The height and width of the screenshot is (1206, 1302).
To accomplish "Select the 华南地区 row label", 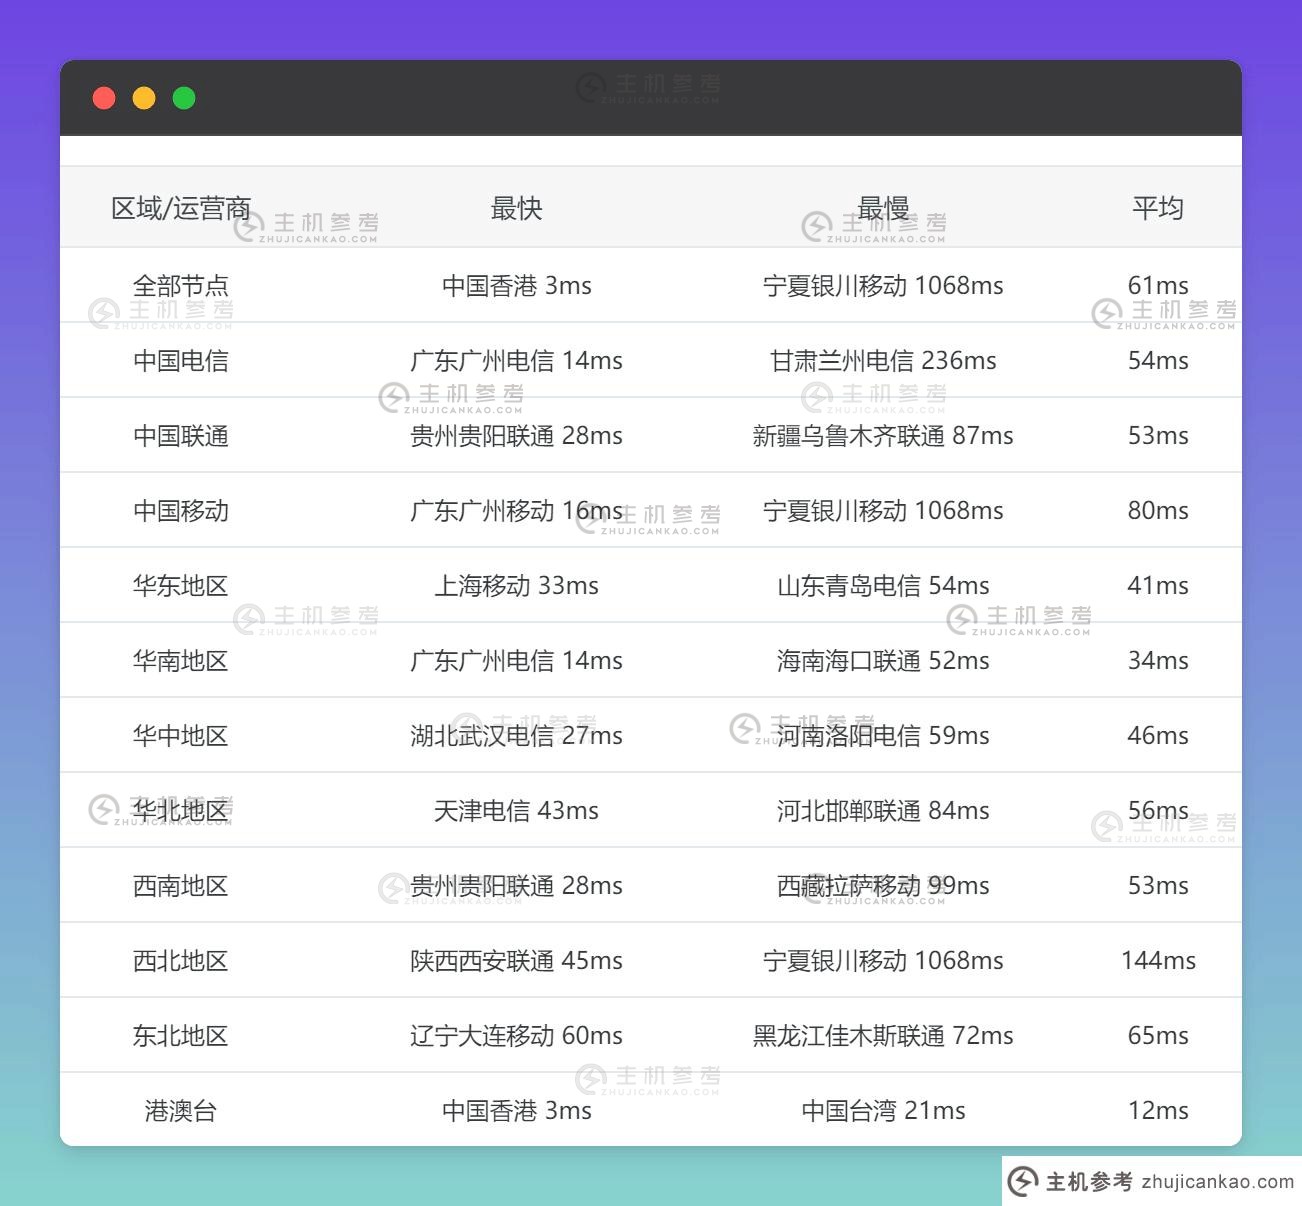I will pyautogui.click(x=181, y=661).
